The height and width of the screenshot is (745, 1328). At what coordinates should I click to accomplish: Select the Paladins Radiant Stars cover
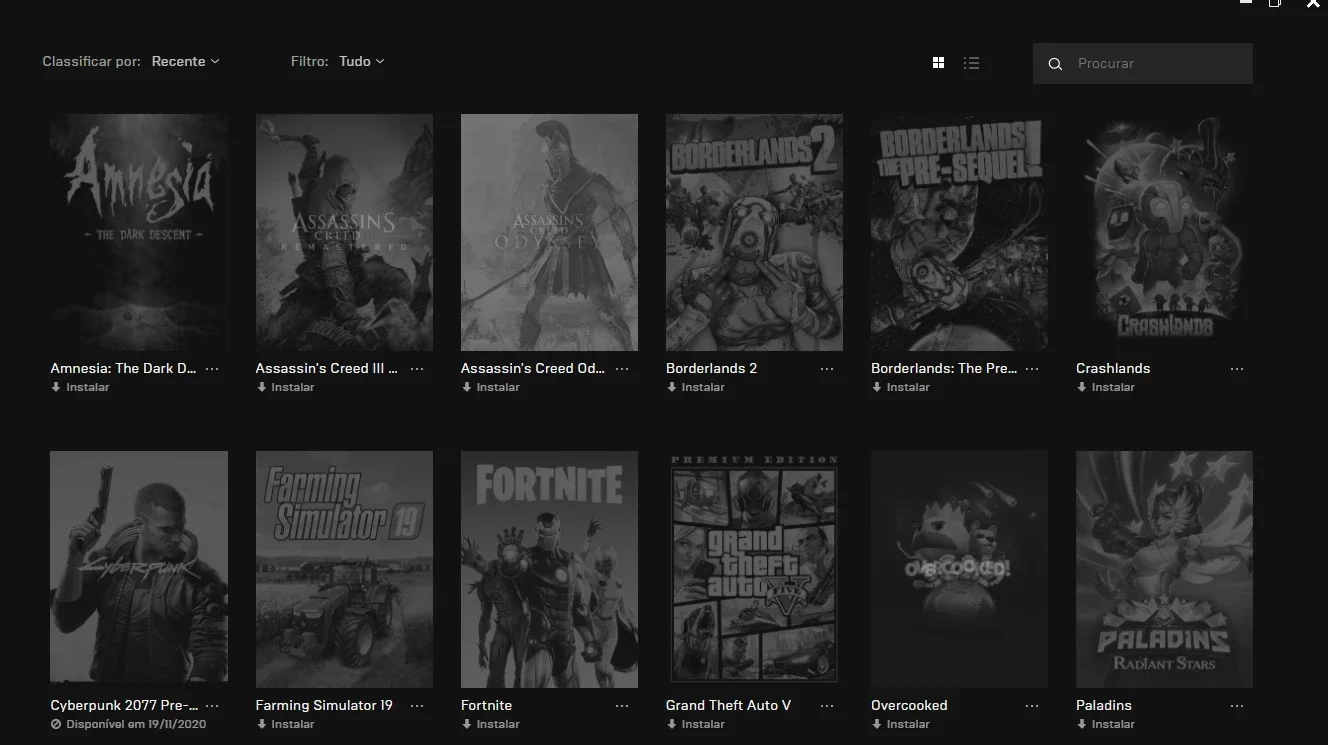click(x=1164, y=569)
